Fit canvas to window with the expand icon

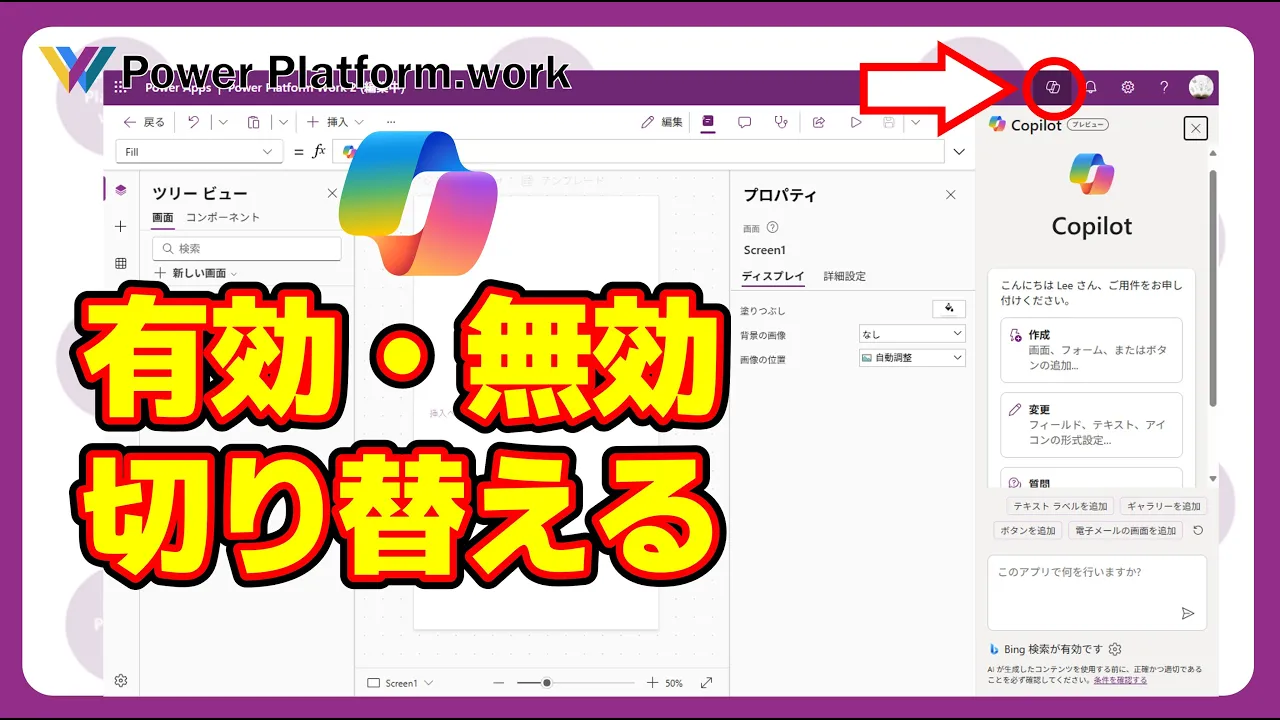[706, 683]
